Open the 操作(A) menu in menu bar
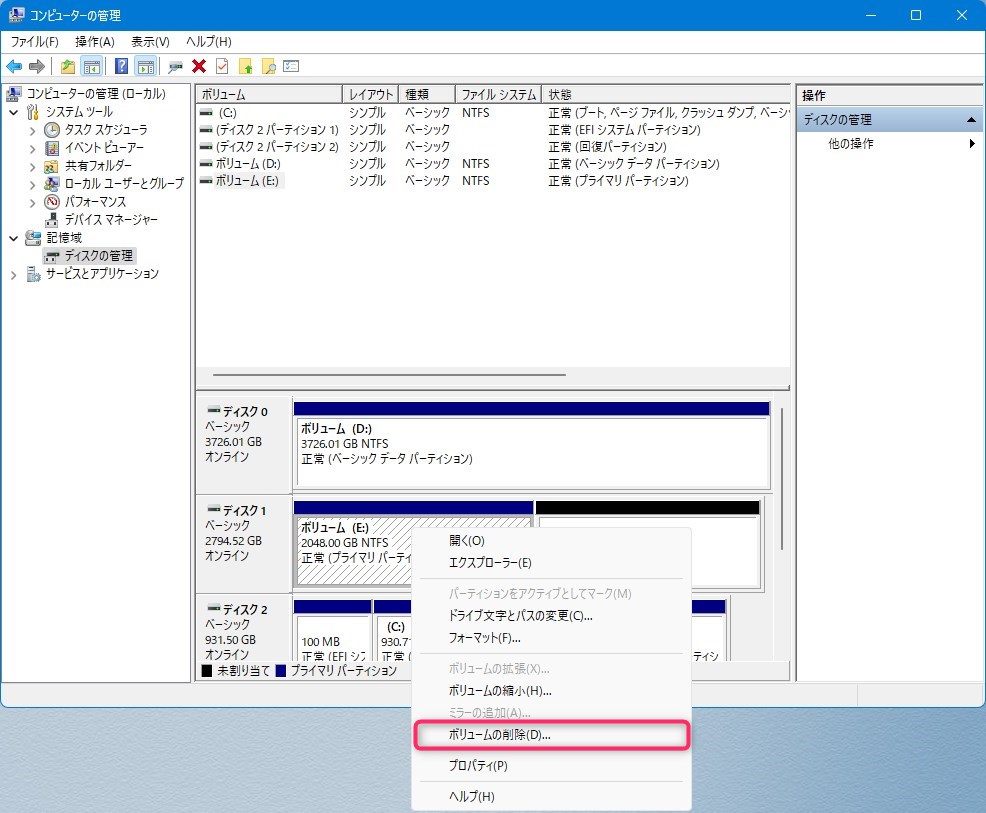986x813 pixels. (95, 41)
